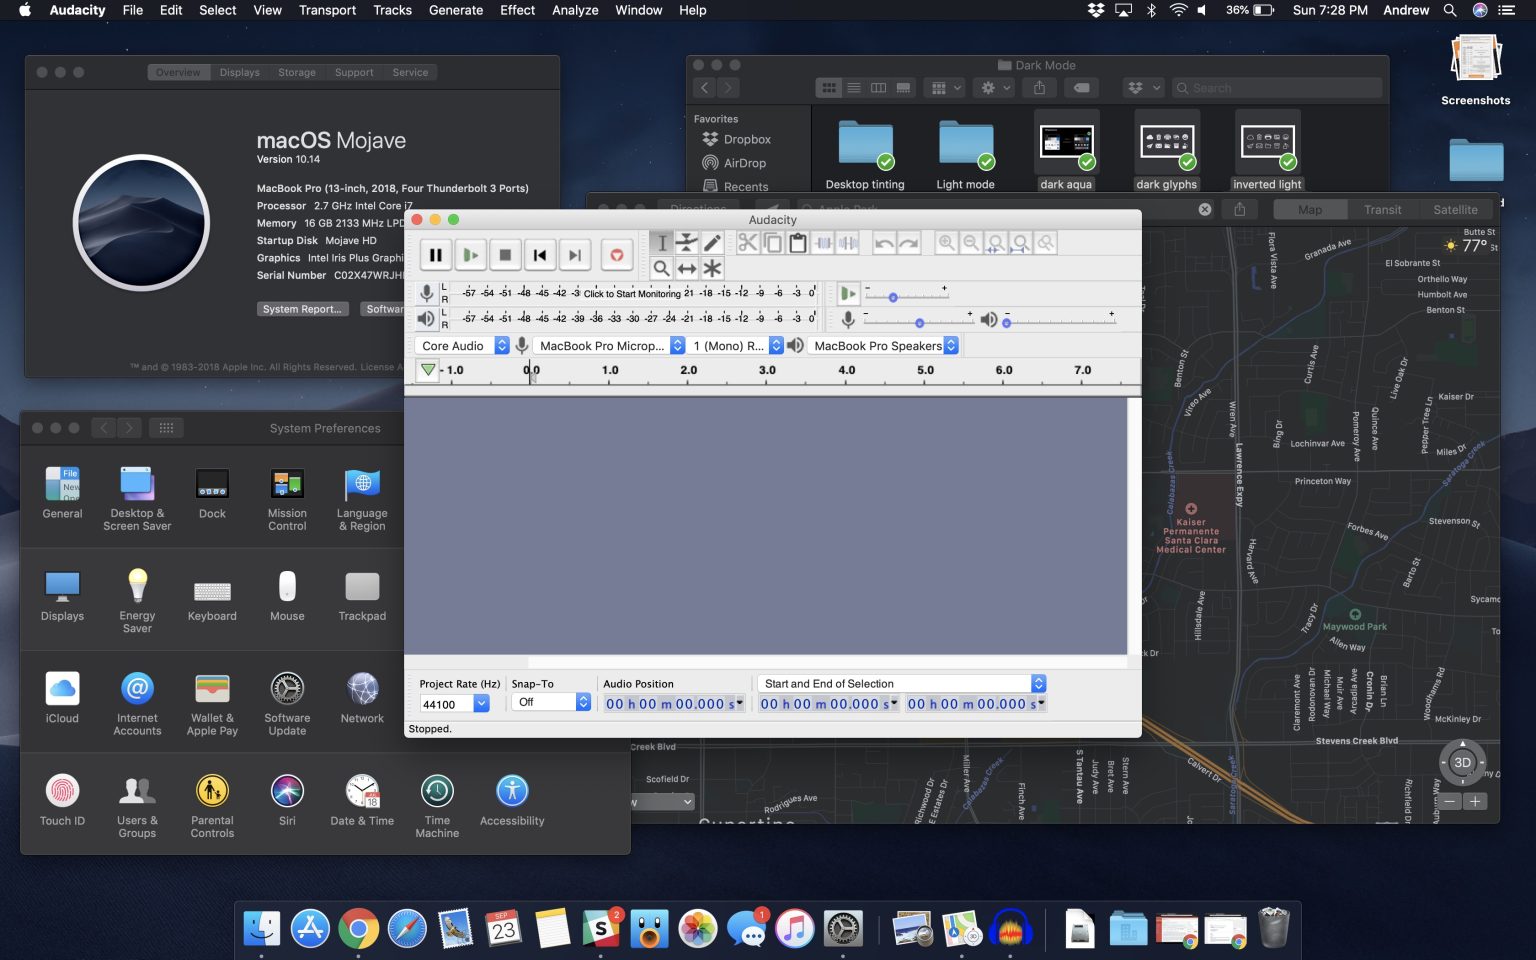Select the dark aqua wallpaper thumbnail
This screenshot has height=960, width=1536.
coord(1066,140)
